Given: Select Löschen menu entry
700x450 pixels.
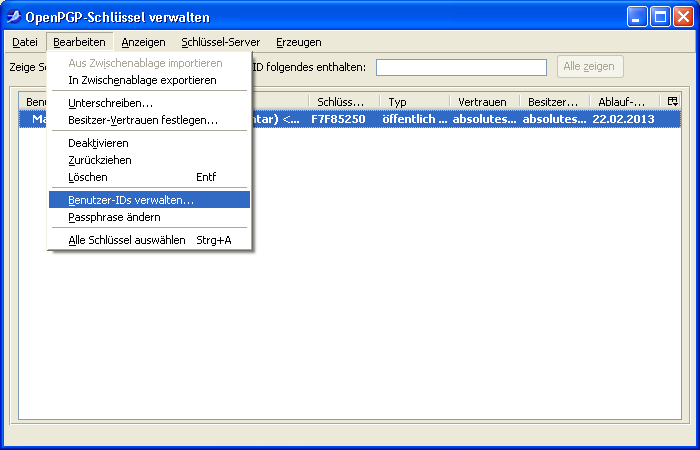Looking at the screenshot, I should click(149, 177).
